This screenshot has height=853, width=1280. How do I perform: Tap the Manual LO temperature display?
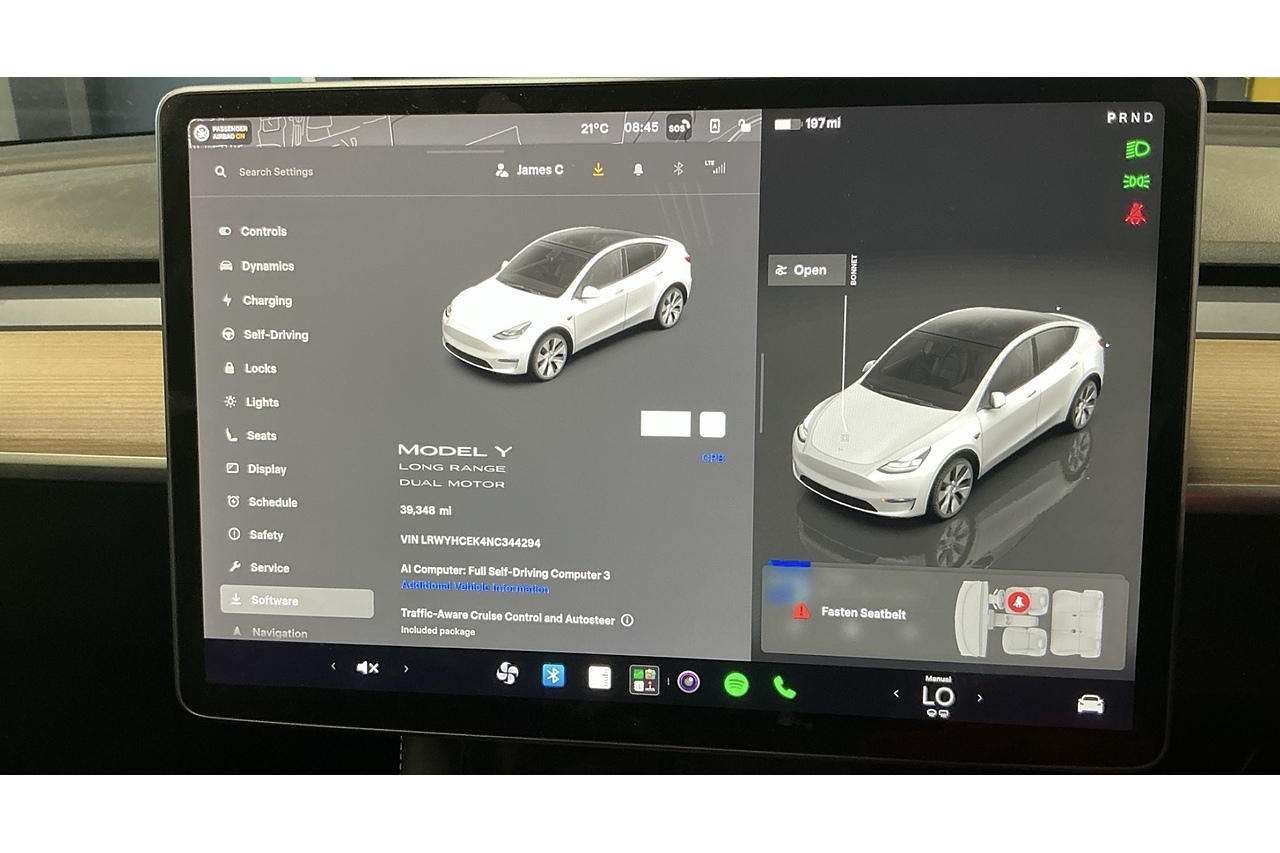click(938, 696)
